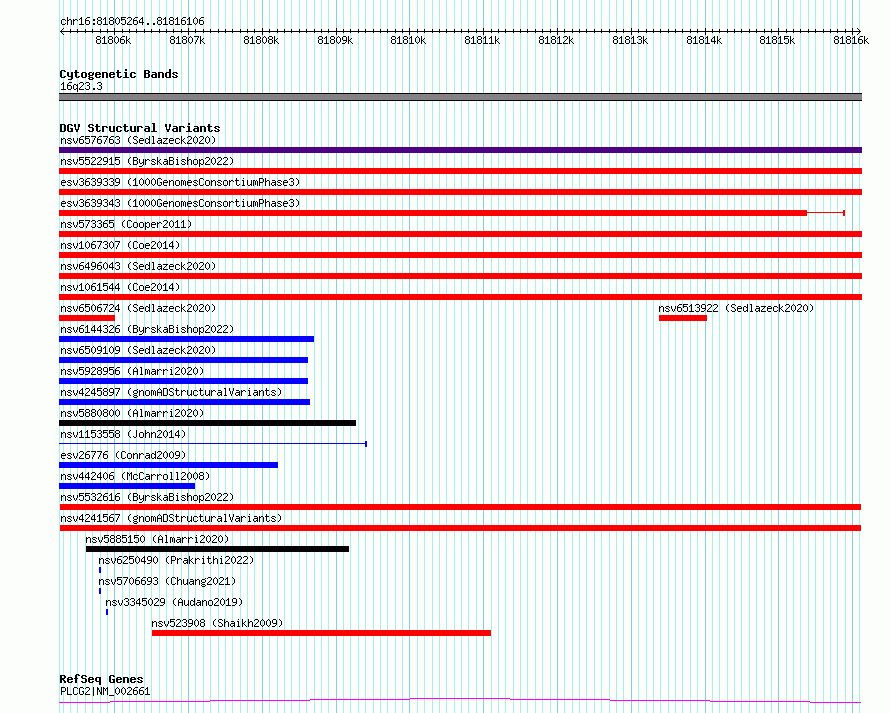Click the blue nsv6144326 variant bar
890x713 pixels.
tap(186, 339)
